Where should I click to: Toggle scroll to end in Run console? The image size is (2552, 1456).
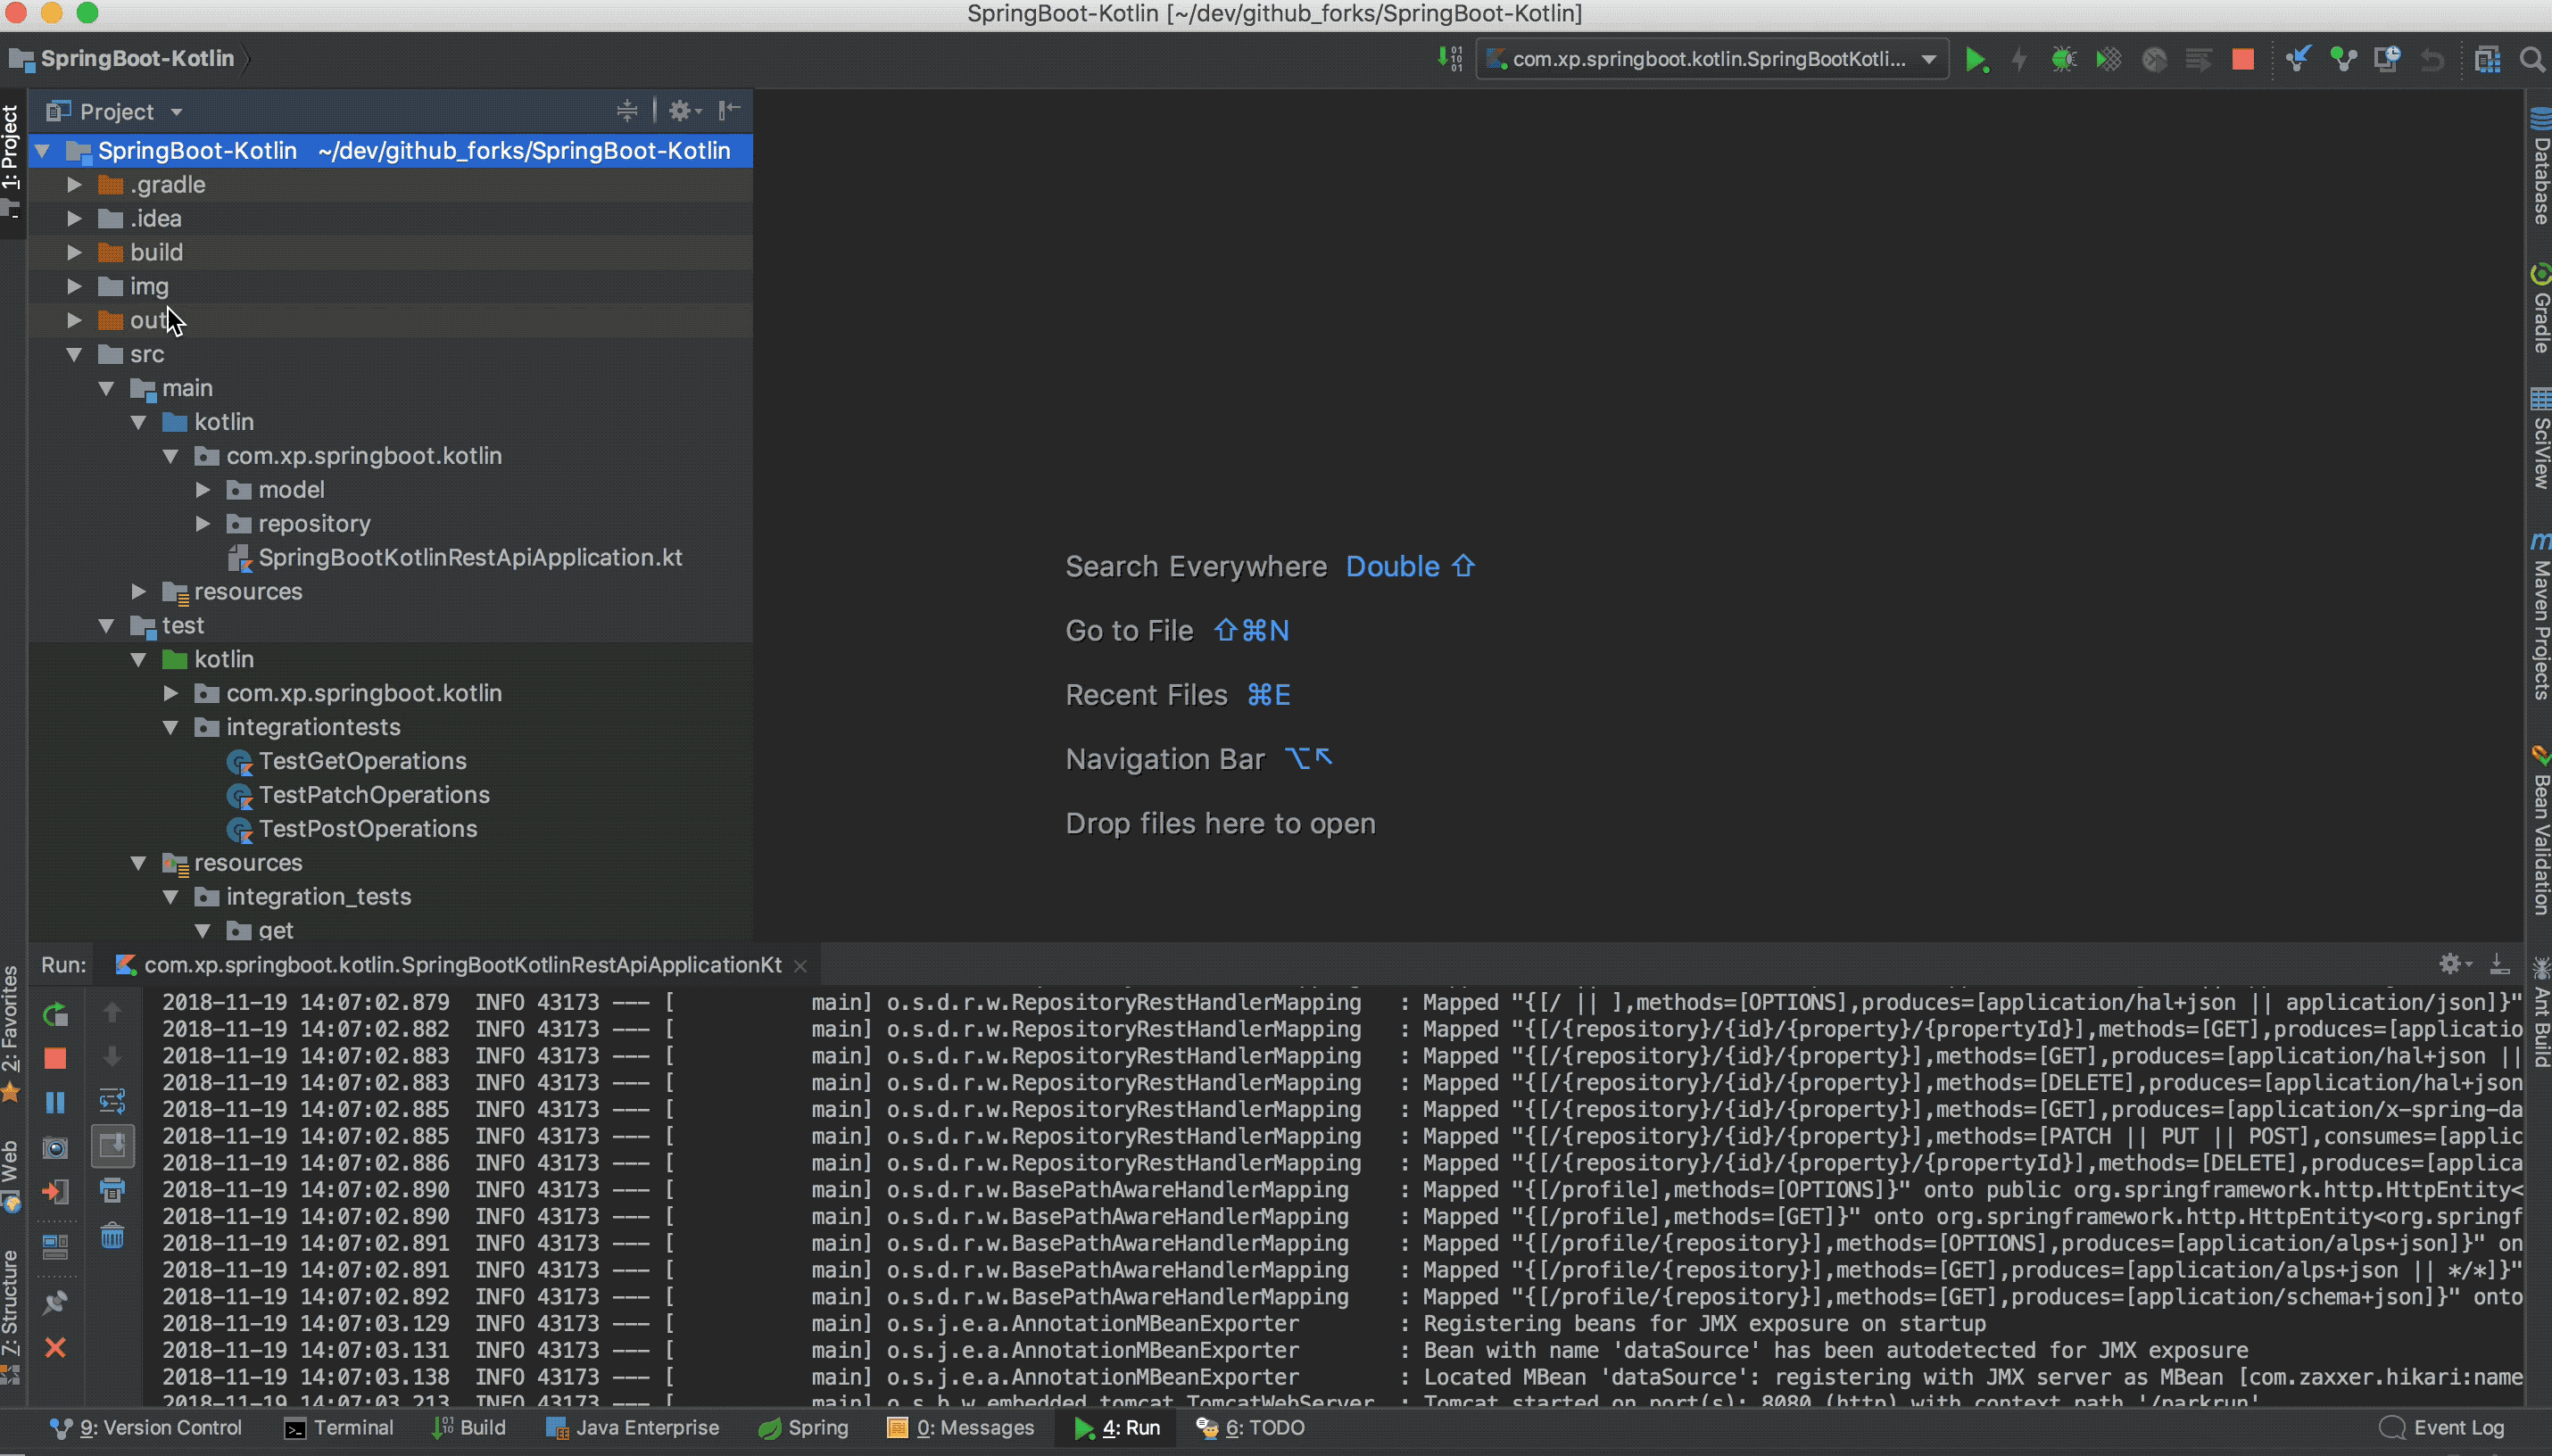point(112,1146)
